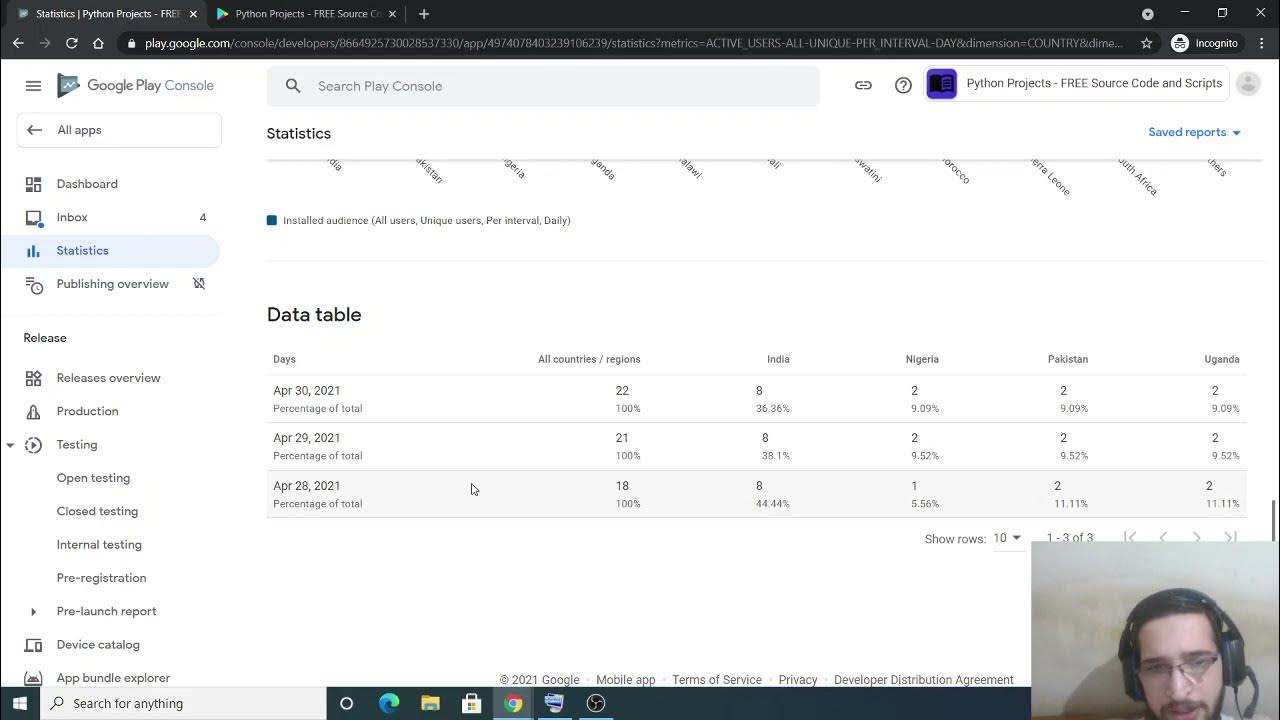Open the Show rows count dropdown

(x=1007, y=538)
